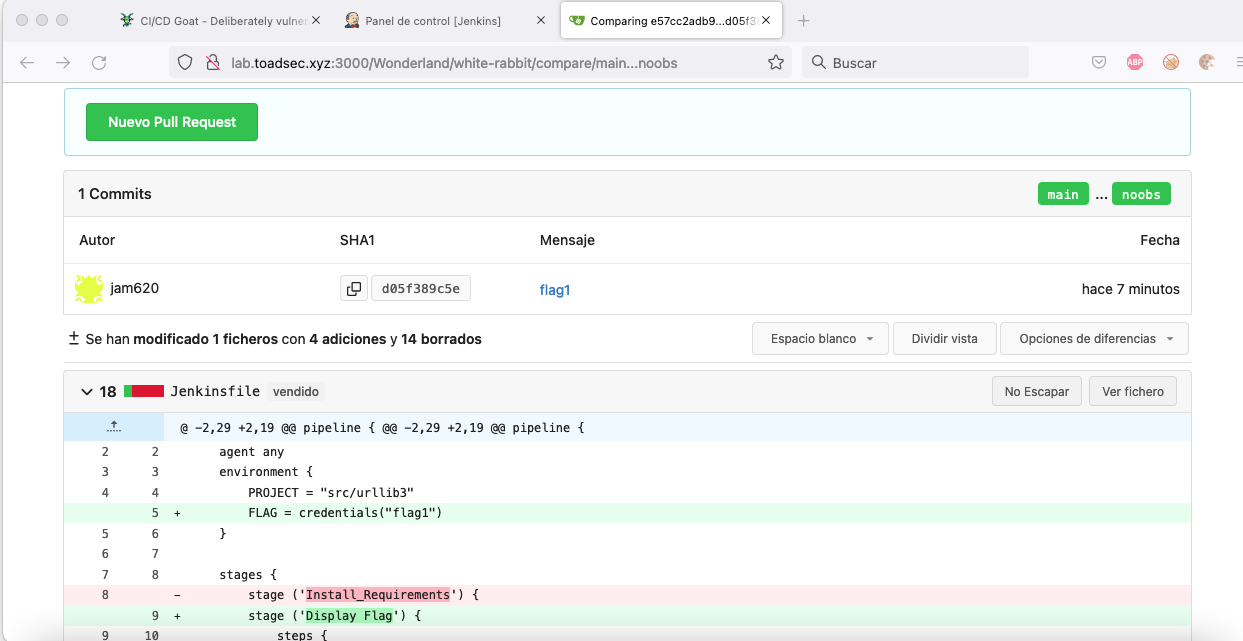Switch to the CI/CD Goat tab
This screenshot has height=641, width=1243.
(223, 20)
